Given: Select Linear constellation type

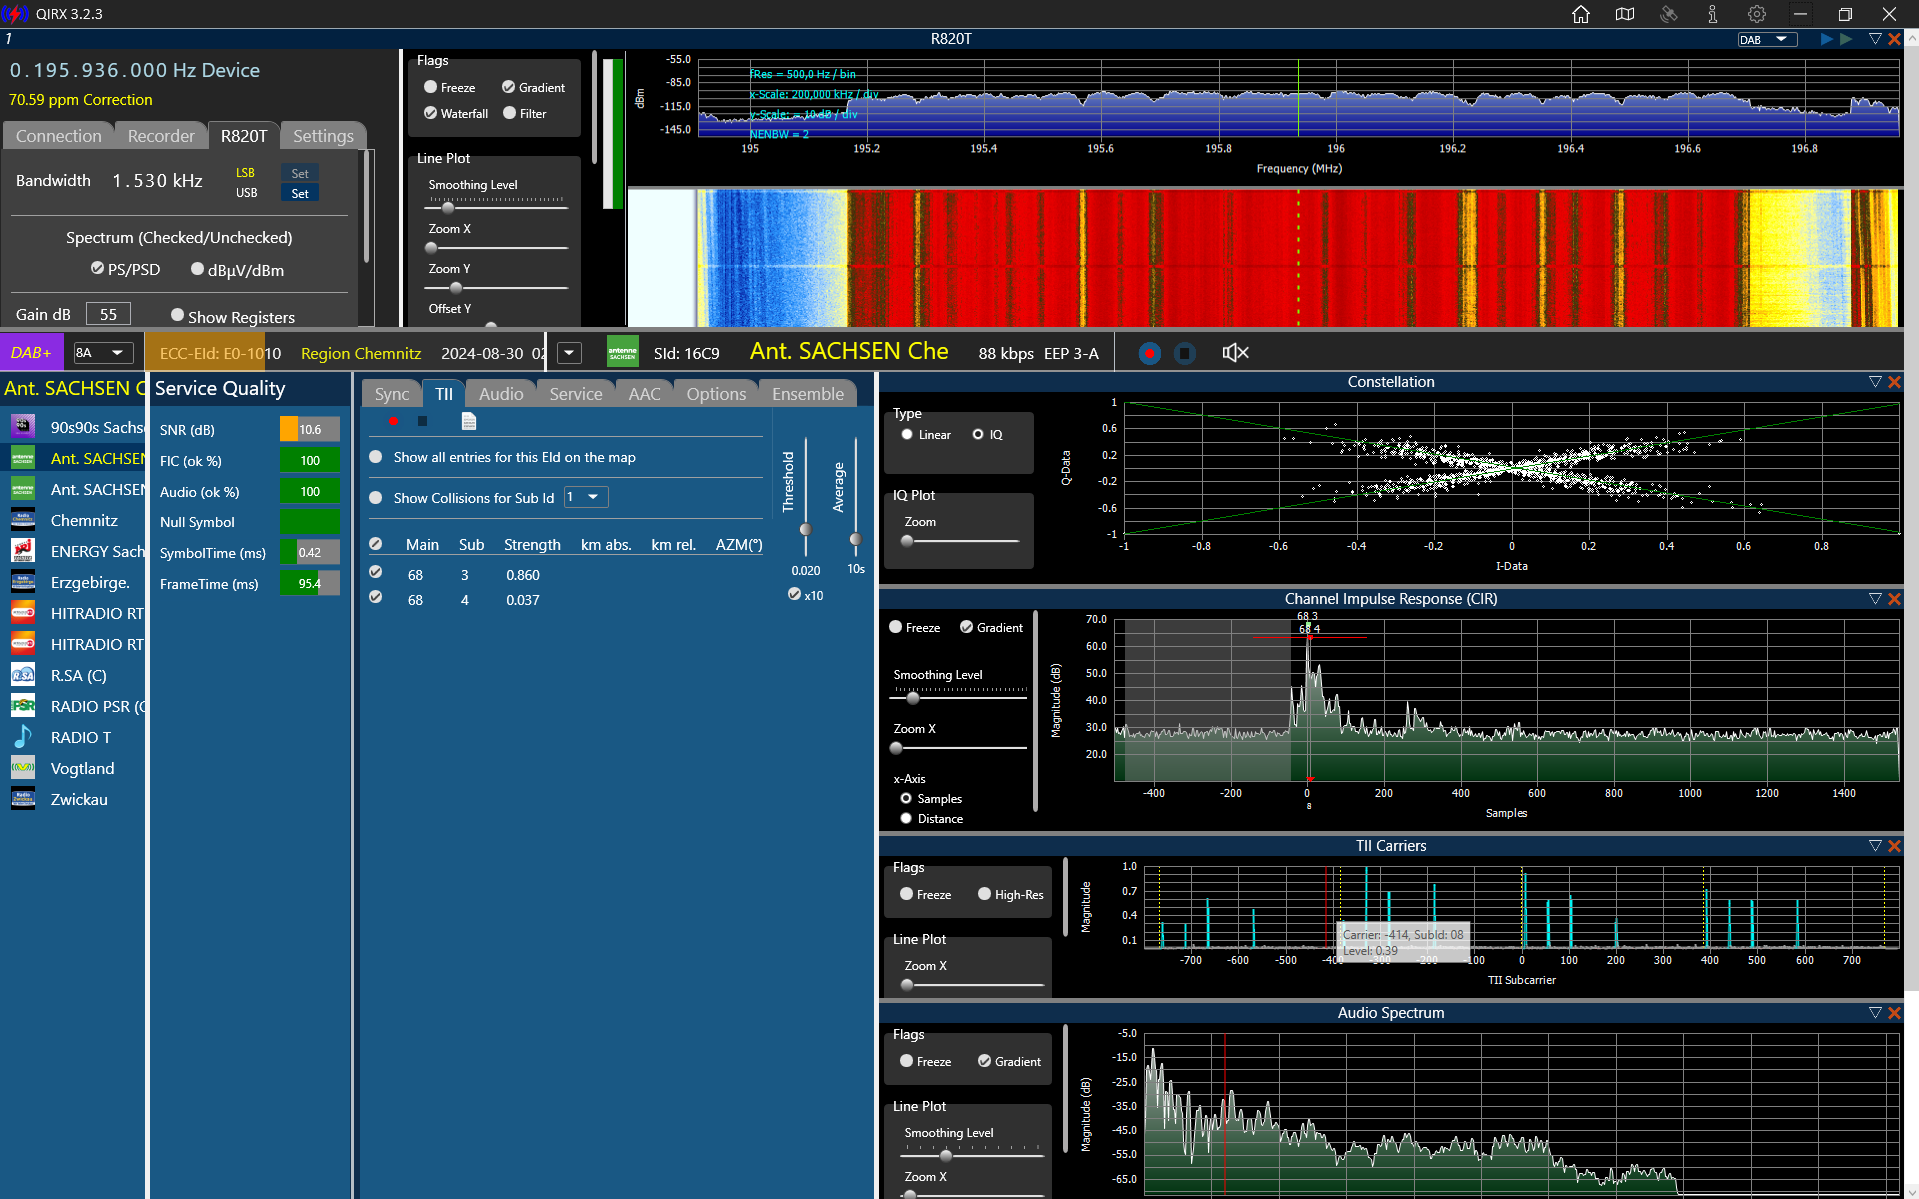Looking at the screenshot, I should (x=907, y=435).
